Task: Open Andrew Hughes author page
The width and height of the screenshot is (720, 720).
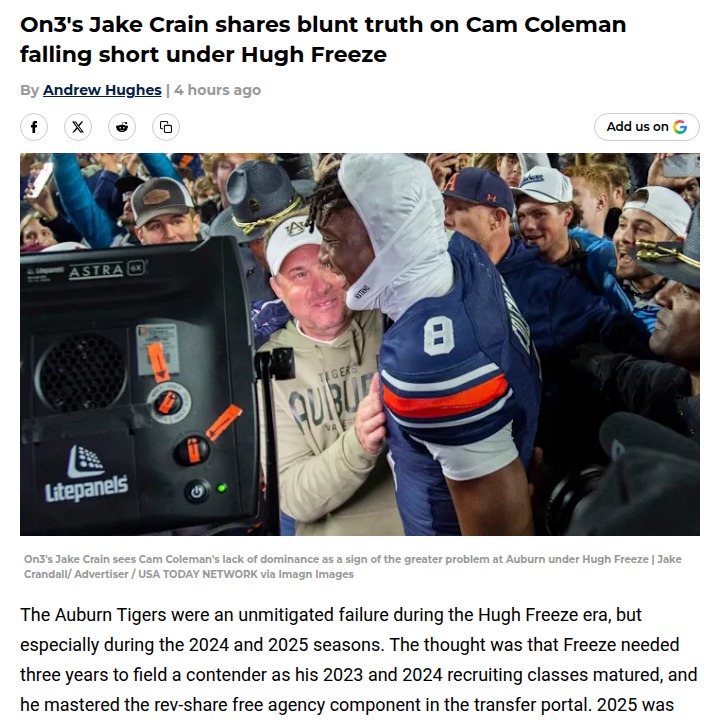Action: (x=102, y=90)
